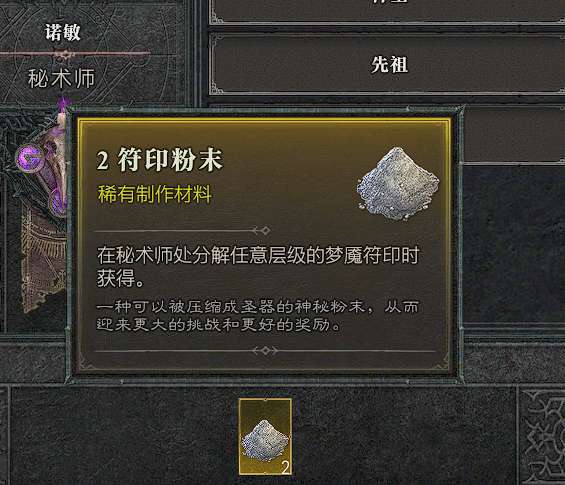This screenshot has width=565, height=485.
Task: Select the partially visible tab above 先祖
Action: tap(387, 11)
